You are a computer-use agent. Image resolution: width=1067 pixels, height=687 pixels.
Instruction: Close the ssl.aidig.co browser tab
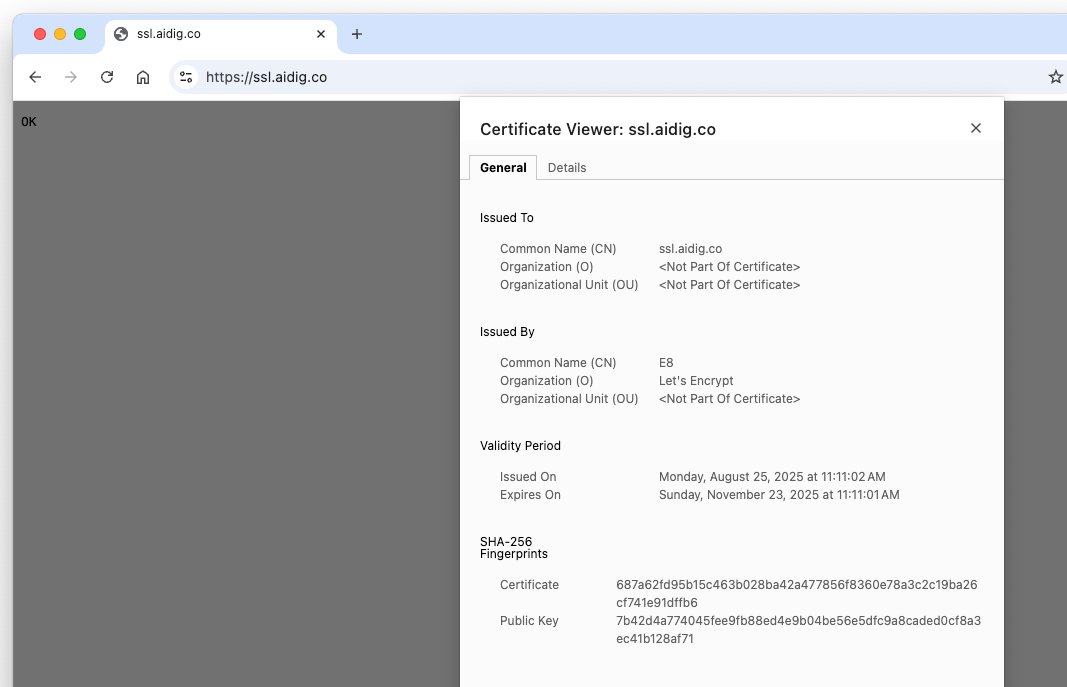(x=321, y=33)
